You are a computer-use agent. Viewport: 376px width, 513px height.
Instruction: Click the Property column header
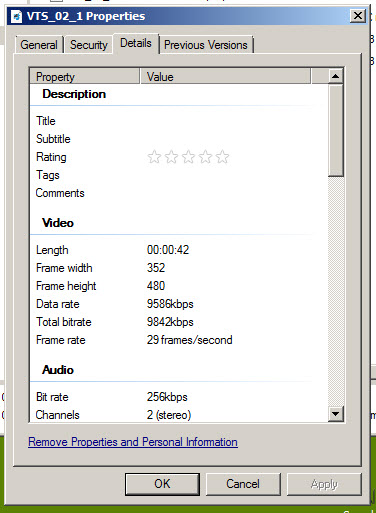85,77
